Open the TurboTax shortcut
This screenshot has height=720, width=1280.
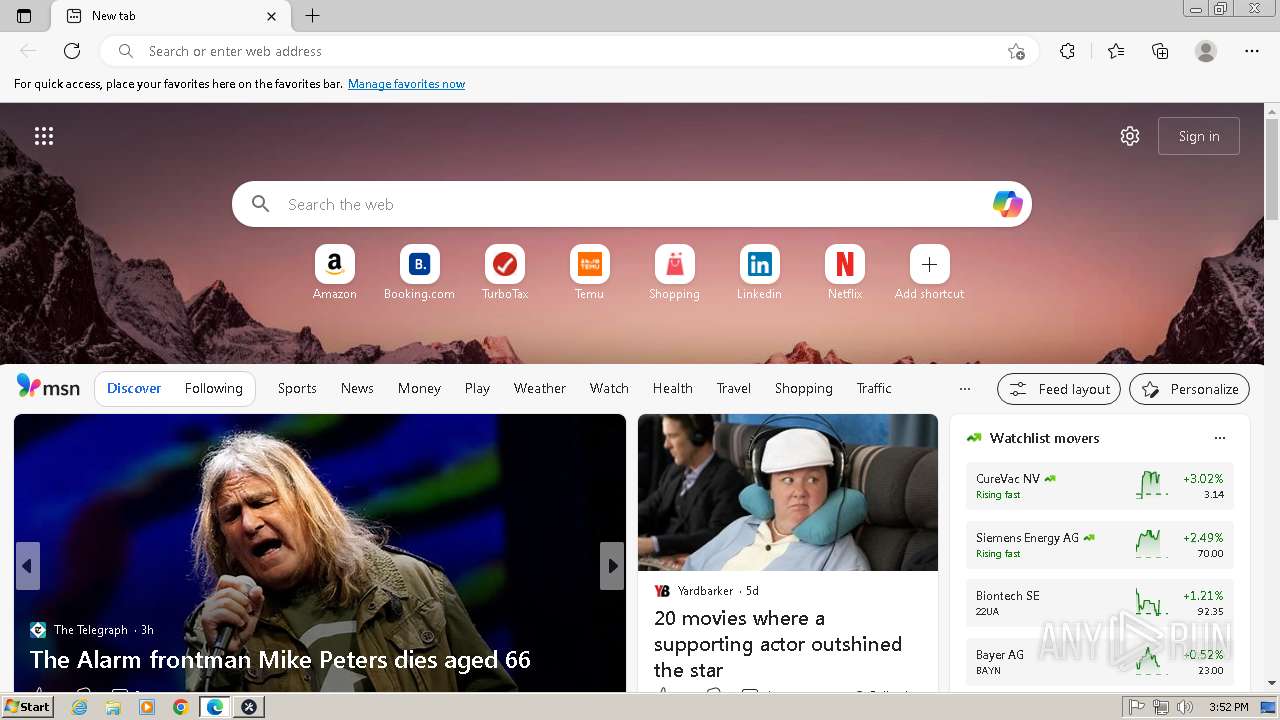tap(505, 273)
